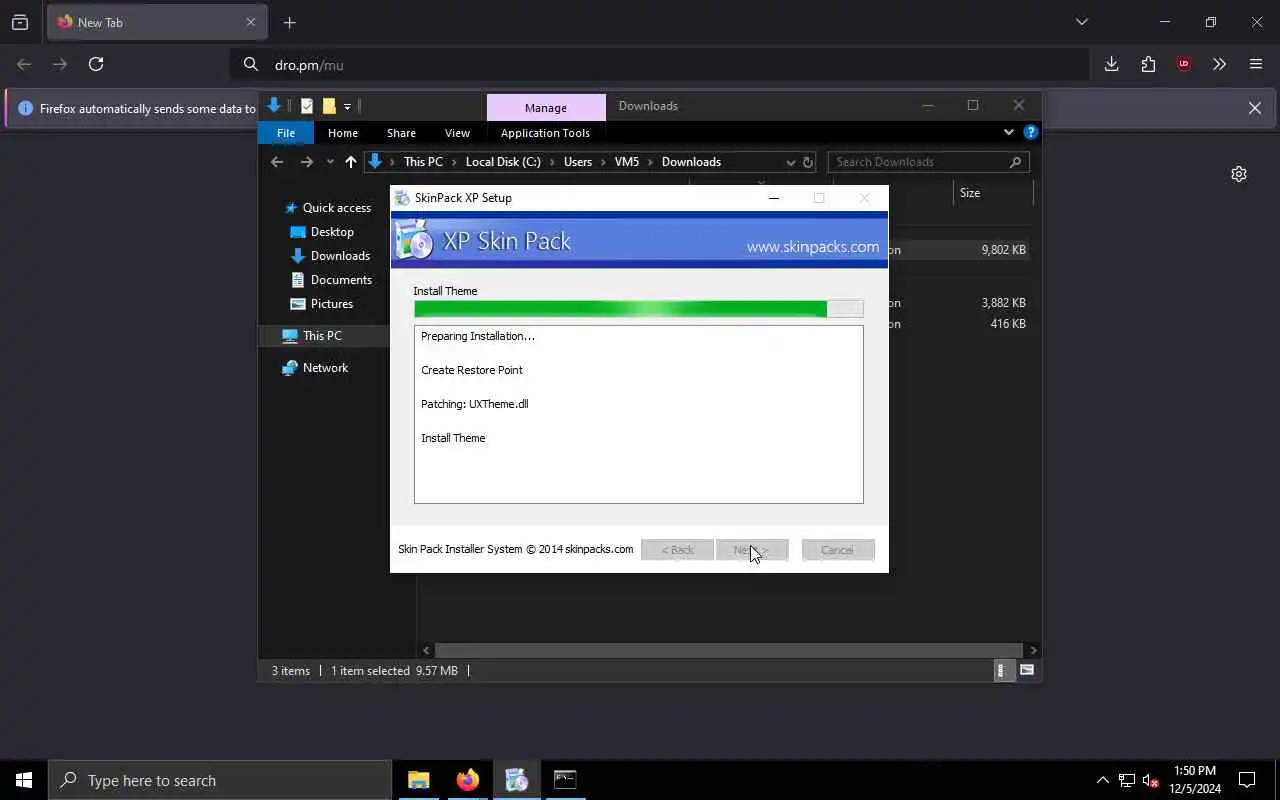Select the 9,802 KB file row

pos(958,250)
